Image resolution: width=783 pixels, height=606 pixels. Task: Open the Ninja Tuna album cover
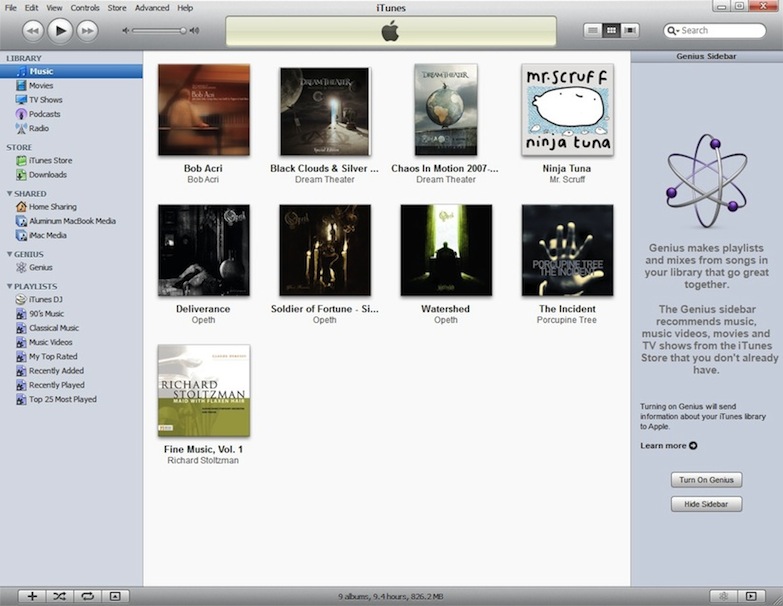[x=567, y=111]
